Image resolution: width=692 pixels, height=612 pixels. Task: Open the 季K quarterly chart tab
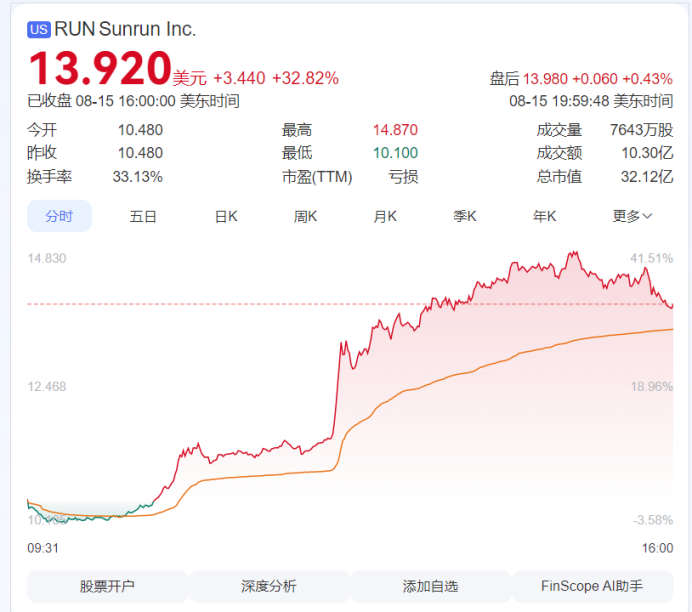coord(465,217)
